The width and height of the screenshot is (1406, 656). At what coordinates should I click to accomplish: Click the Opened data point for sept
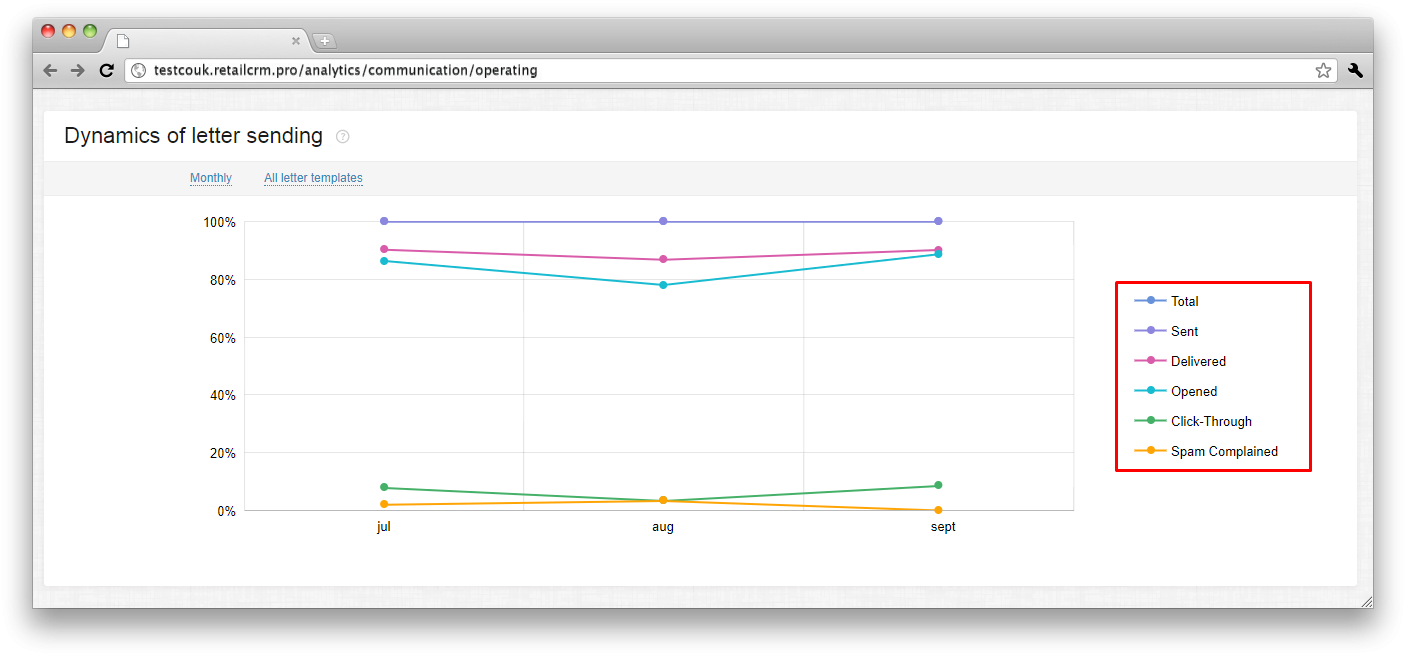coord(938,254)
